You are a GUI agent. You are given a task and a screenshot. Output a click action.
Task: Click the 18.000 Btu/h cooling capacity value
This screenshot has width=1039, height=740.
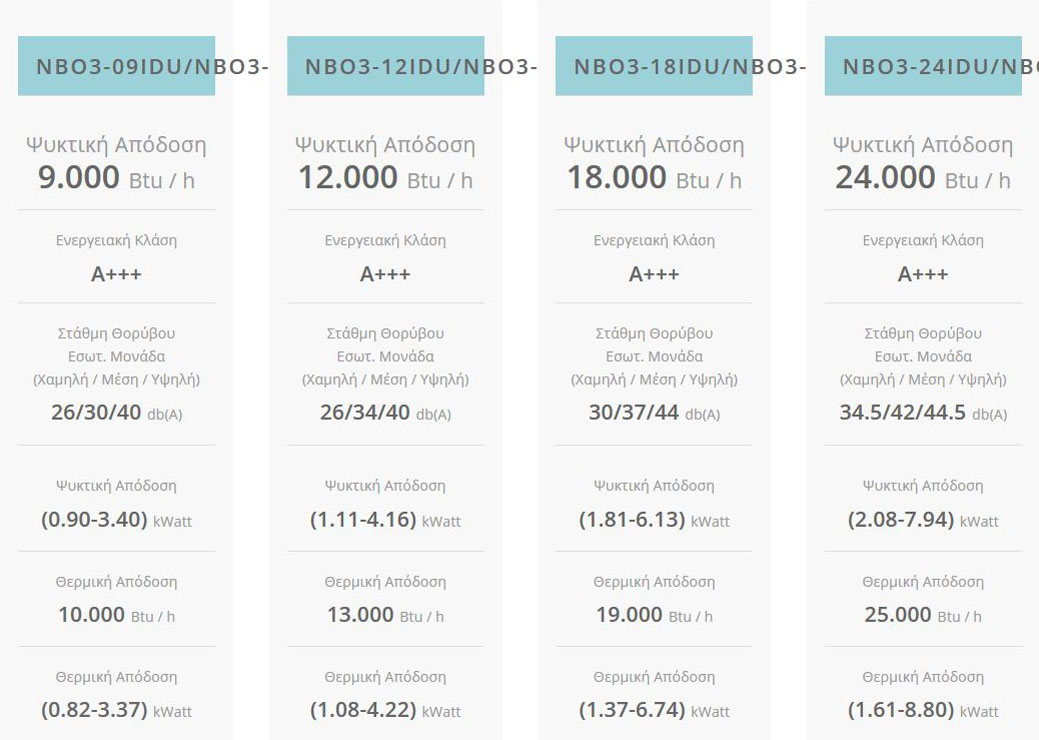tap(654, 178)
